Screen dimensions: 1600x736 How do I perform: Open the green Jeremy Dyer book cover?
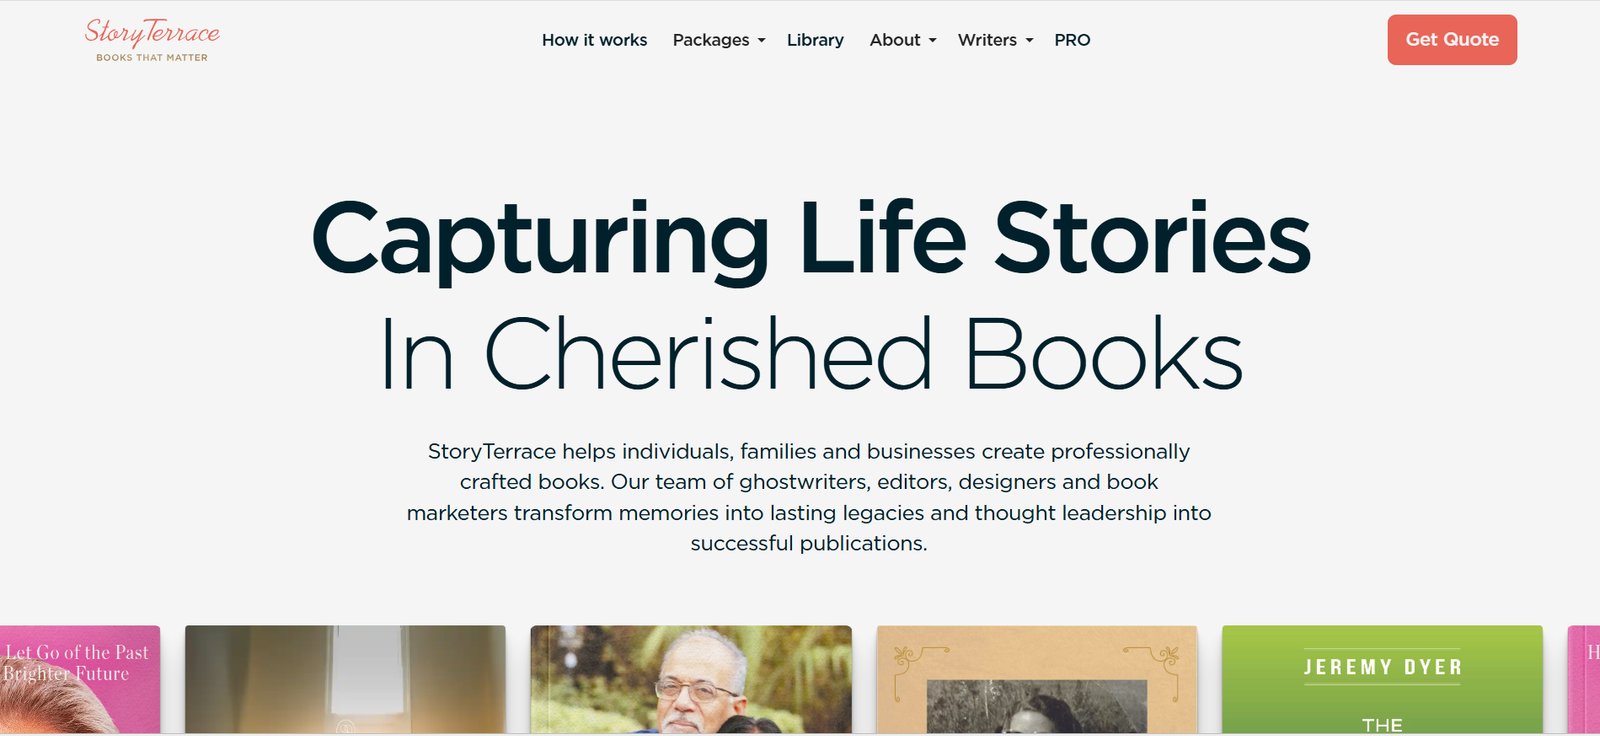[x=1382, y=680]
